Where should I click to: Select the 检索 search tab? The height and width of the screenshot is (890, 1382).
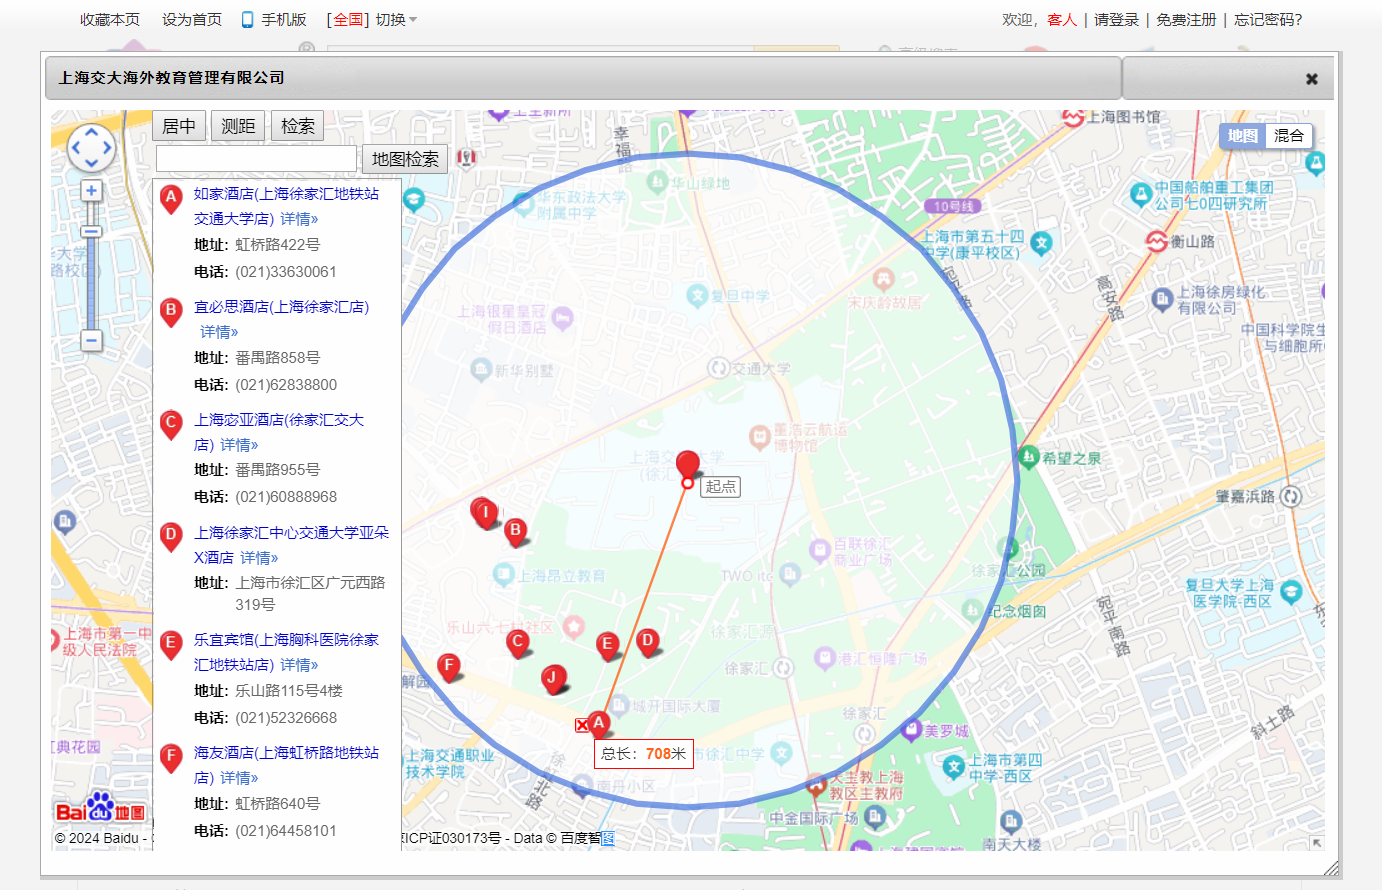point(297,126)
